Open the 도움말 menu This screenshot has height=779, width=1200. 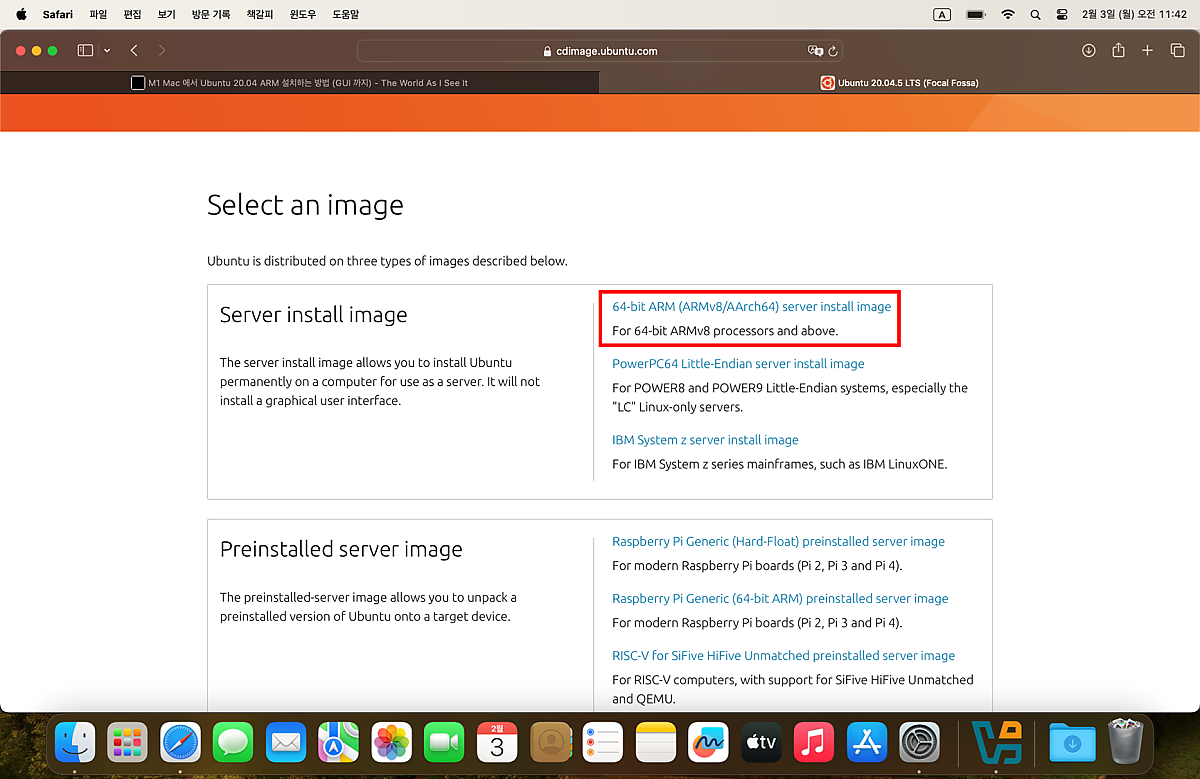346,15
